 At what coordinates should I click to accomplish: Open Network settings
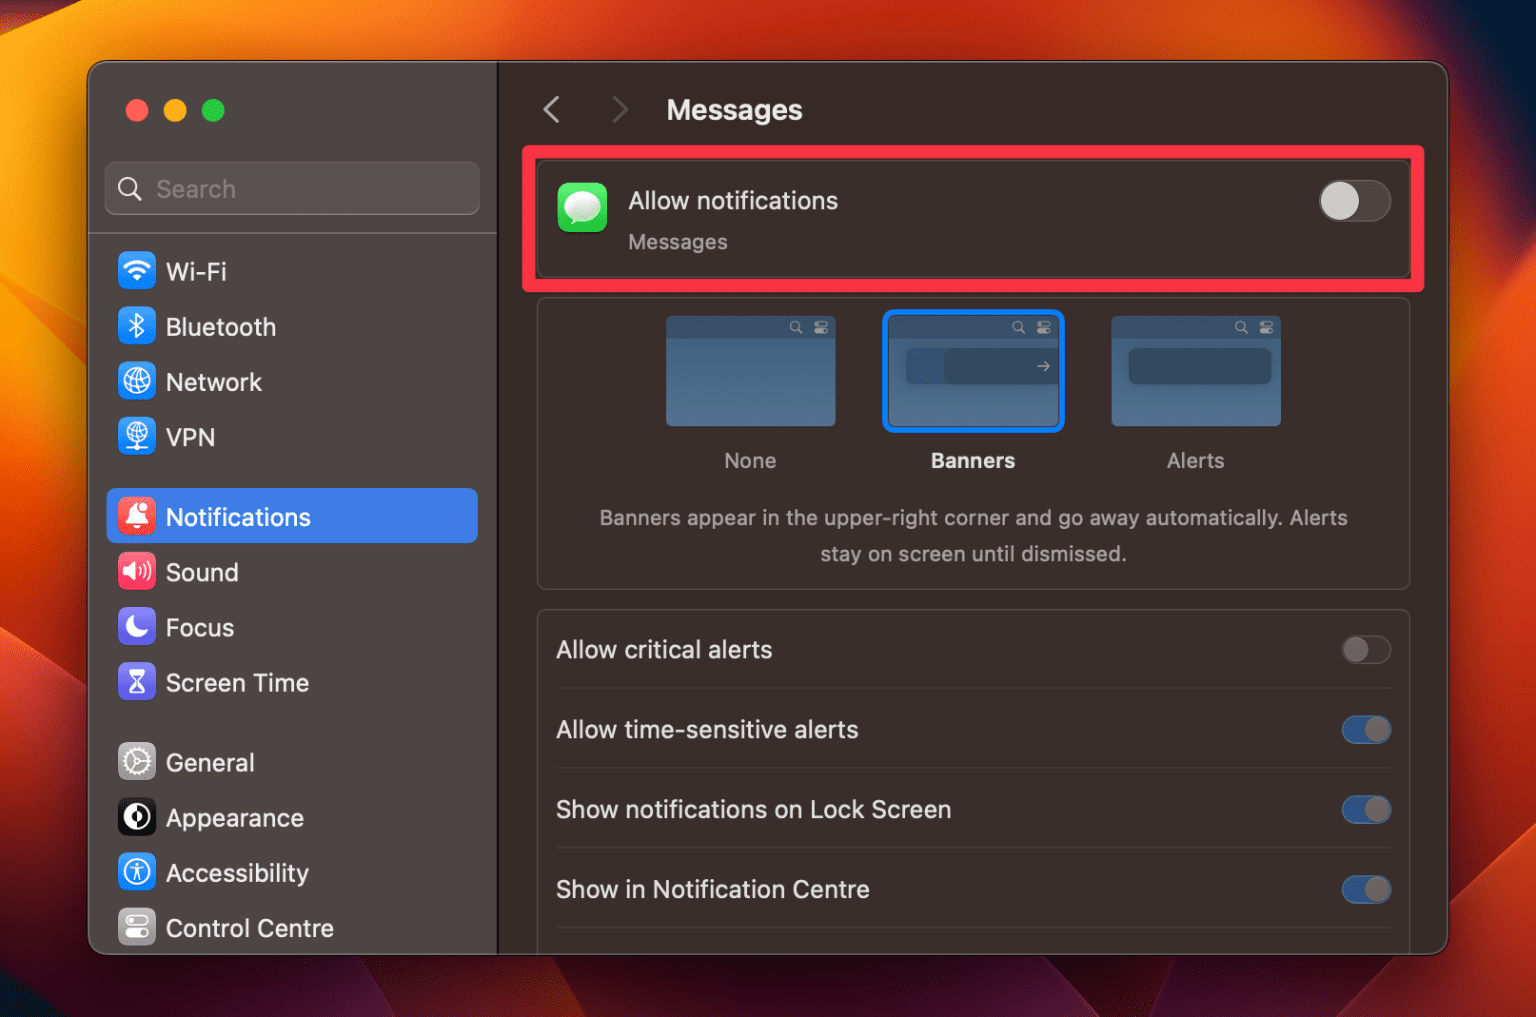tap(214, 381)
